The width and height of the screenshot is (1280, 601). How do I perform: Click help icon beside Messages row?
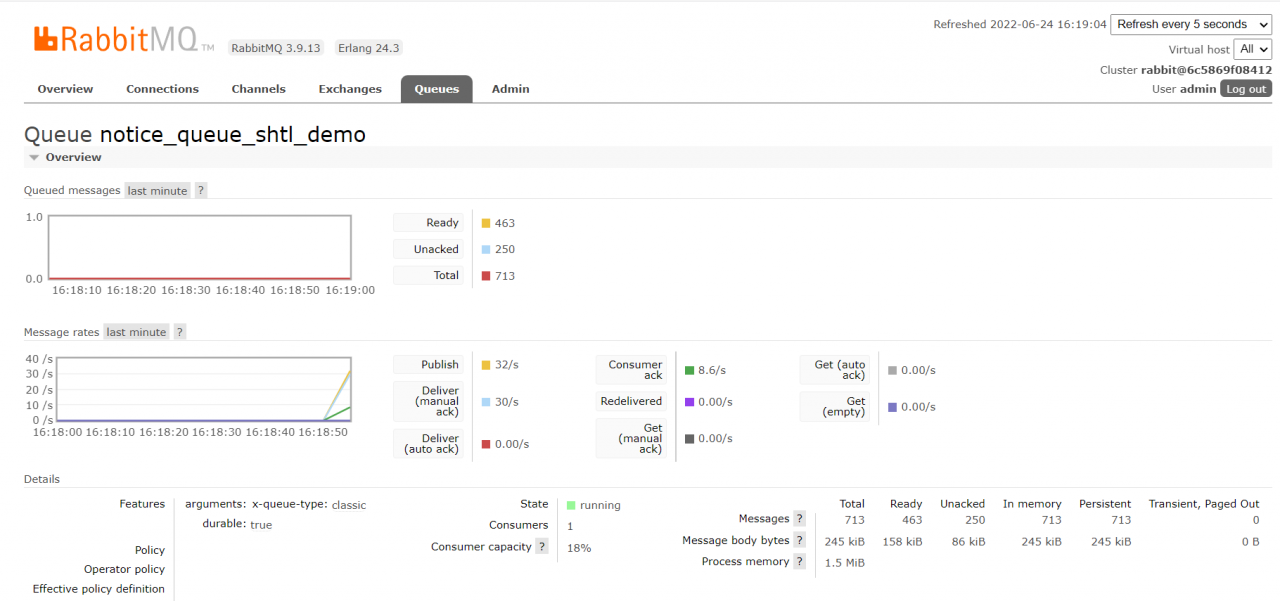(x=799, y=519)
